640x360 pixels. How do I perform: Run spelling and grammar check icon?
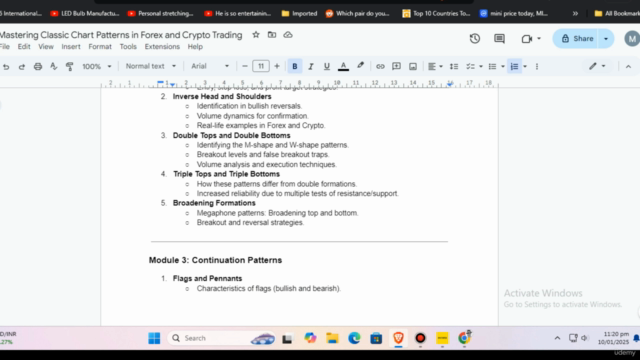click(x=53, y=66)
